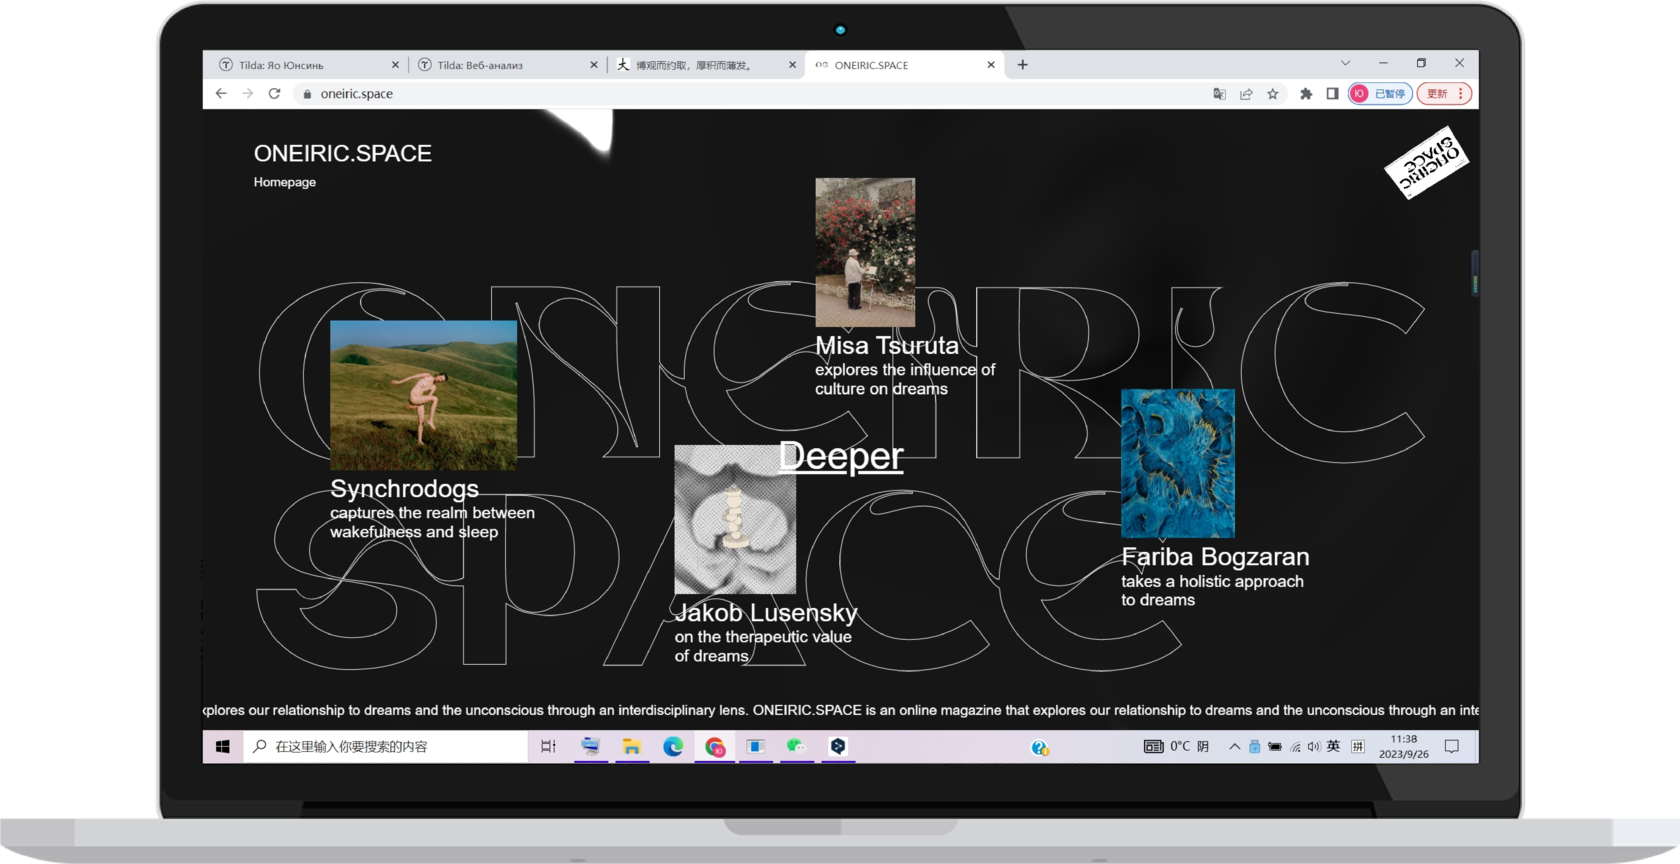This screenshot has width=1680, height=864.
Task: Click the red 更新 update button
Action: click(x=1445, y=94)
